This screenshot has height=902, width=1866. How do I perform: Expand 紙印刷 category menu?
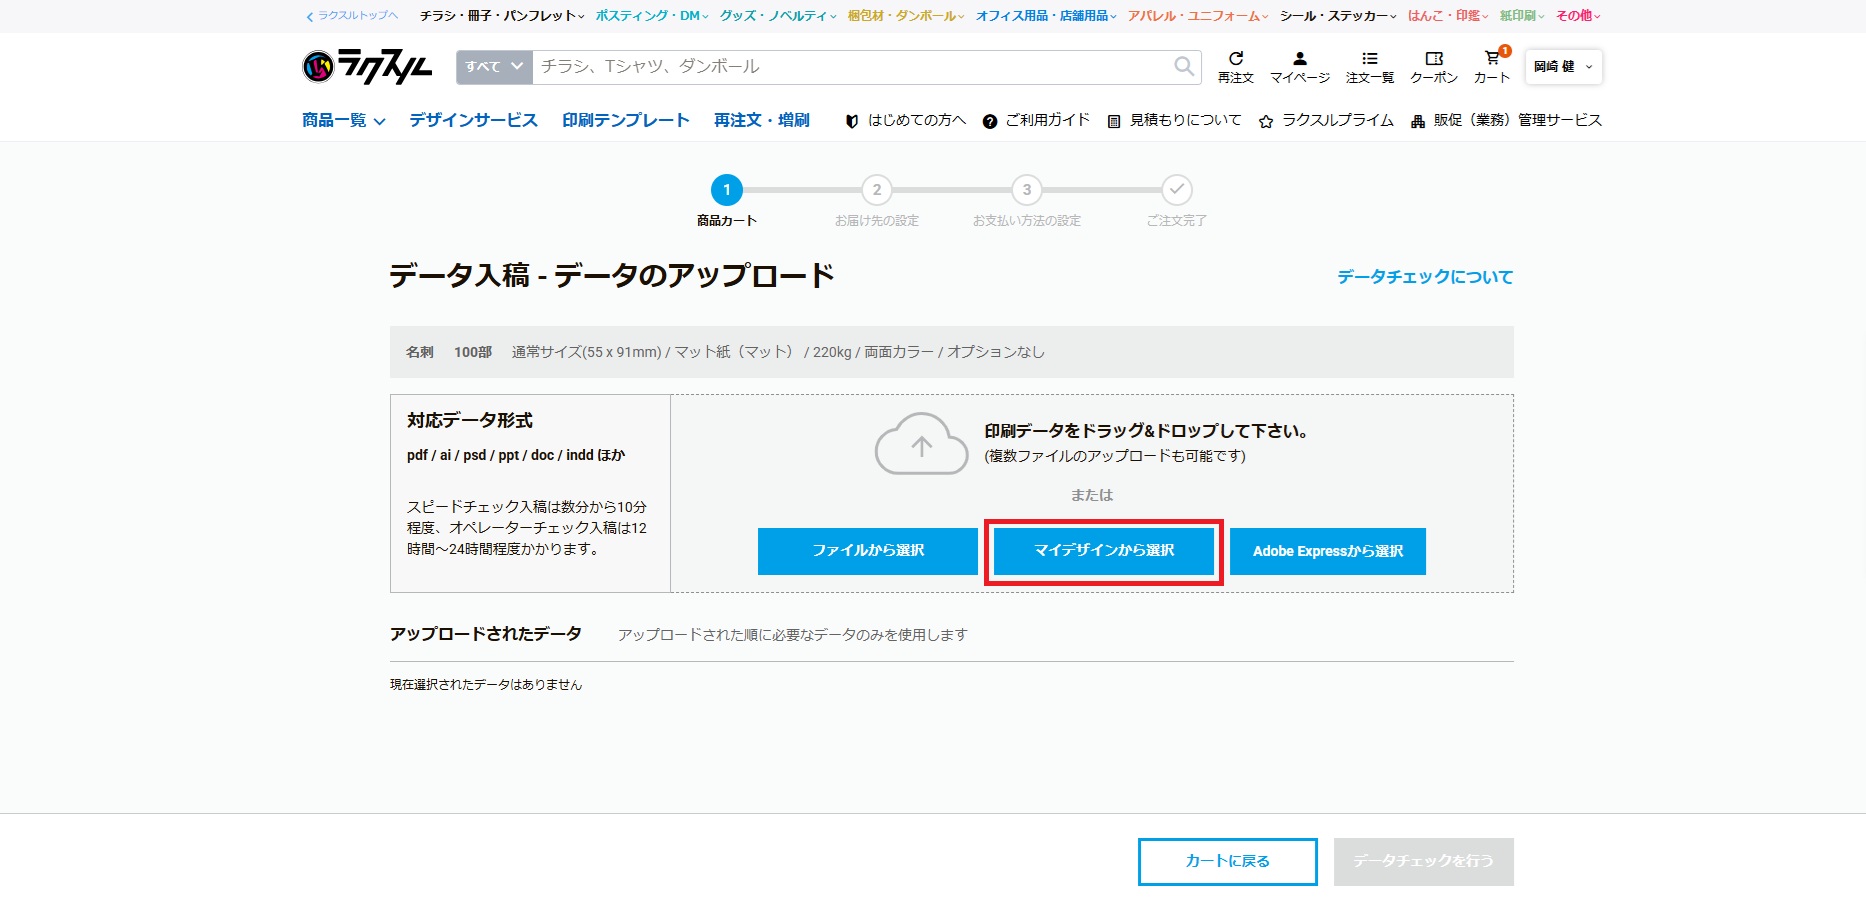coord(1522,16)
